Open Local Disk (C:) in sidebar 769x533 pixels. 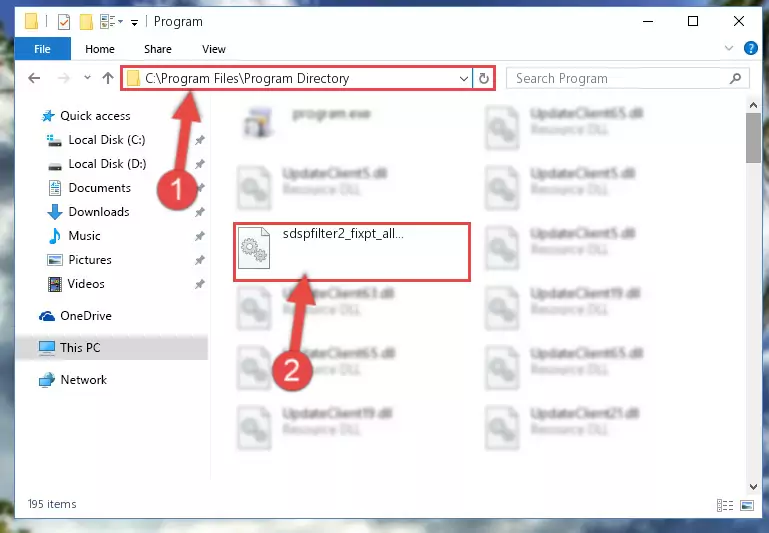[x=106, y=140]
